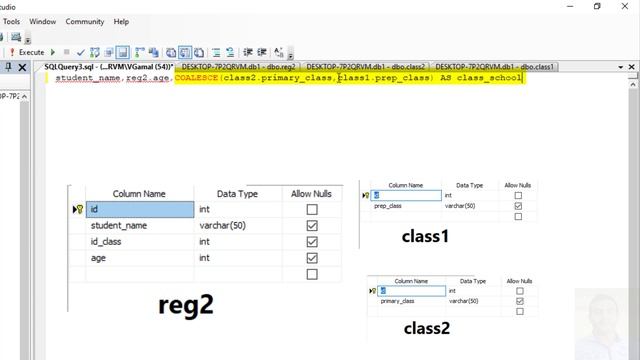The height and width of the screenshot is (360, 640).
Task: Toggle Allow Nulls in reg2 empty row
Action: click(x=312, y=274)
